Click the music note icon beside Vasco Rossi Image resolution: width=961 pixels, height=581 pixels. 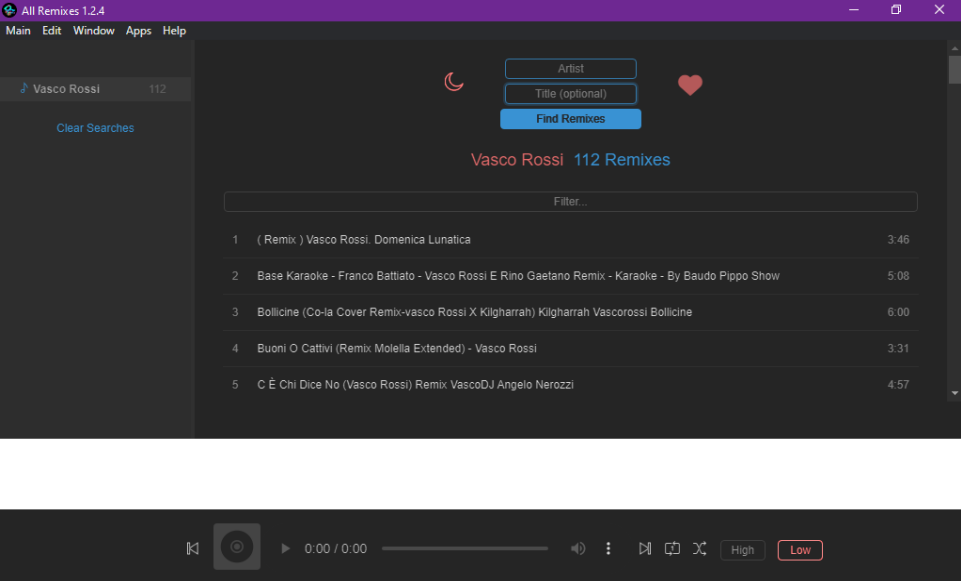24,88
